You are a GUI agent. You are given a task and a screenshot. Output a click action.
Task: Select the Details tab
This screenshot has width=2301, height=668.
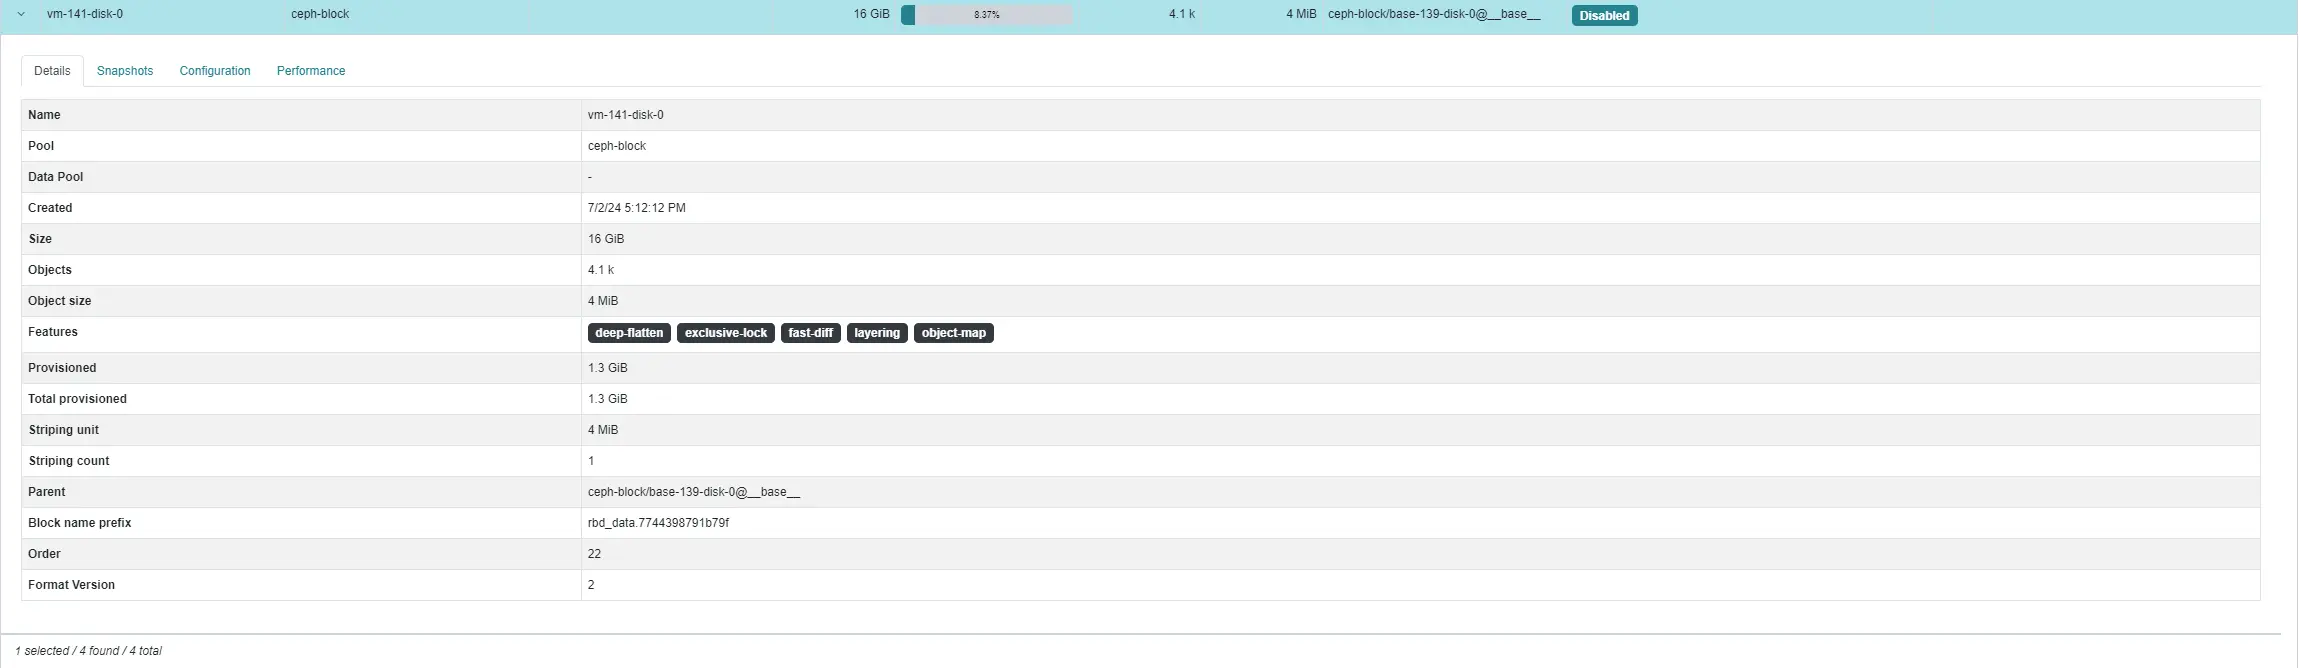[x=52, y=71]
